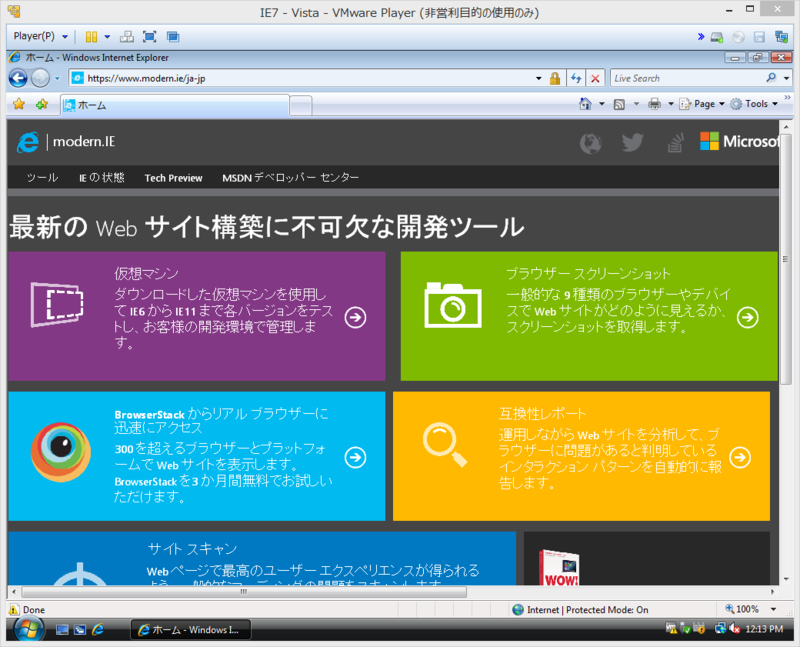Click arrow on the 仮想マシン purple tile

355,317
